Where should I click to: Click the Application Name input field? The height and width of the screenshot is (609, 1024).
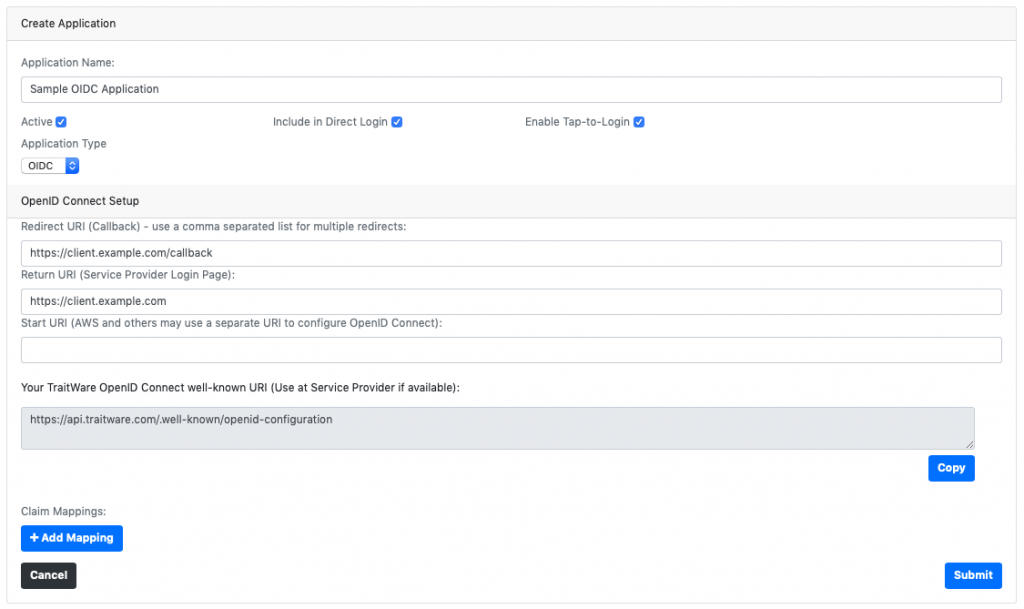click(x=511, y=89)
